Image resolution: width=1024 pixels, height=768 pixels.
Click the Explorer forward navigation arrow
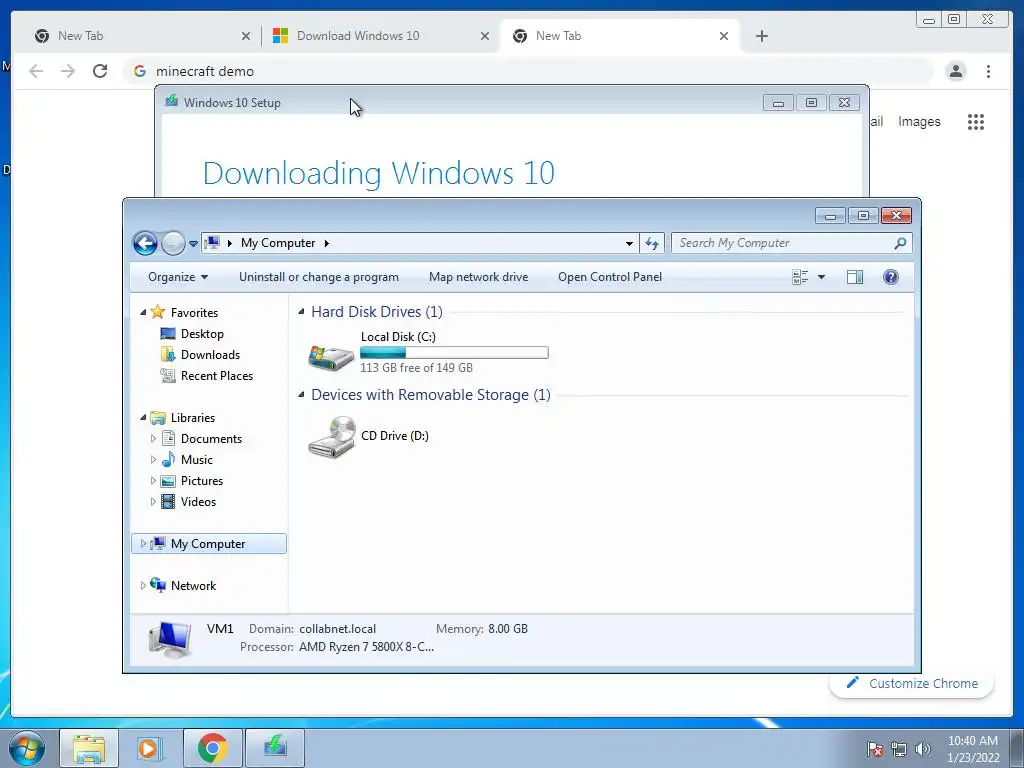173,244
